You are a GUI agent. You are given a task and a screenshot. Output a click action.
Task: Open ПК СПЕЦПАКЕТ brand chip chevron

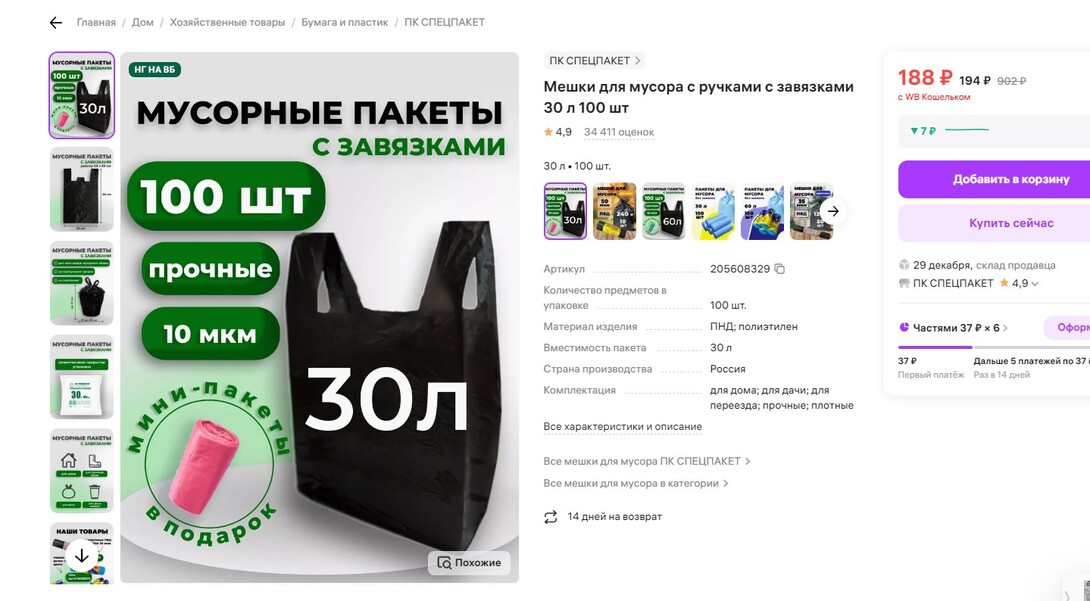[x=637, y=60]
